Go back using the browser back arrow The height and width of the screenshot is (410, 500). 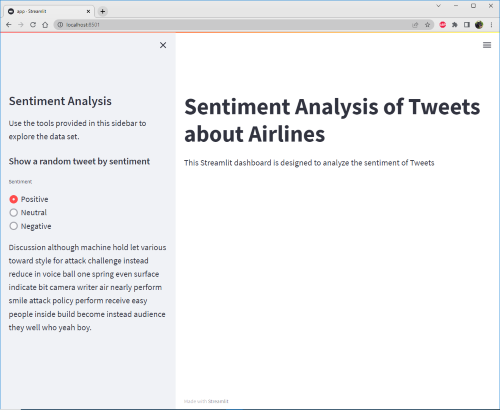tap(9, 25)
